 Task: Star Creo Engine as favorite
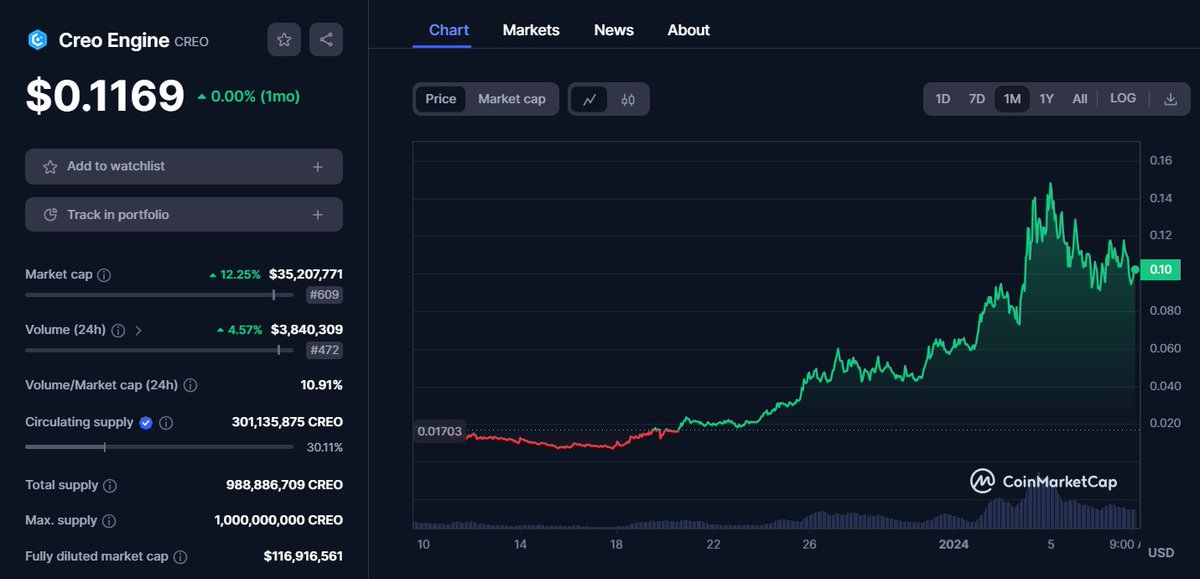point(284,40)
